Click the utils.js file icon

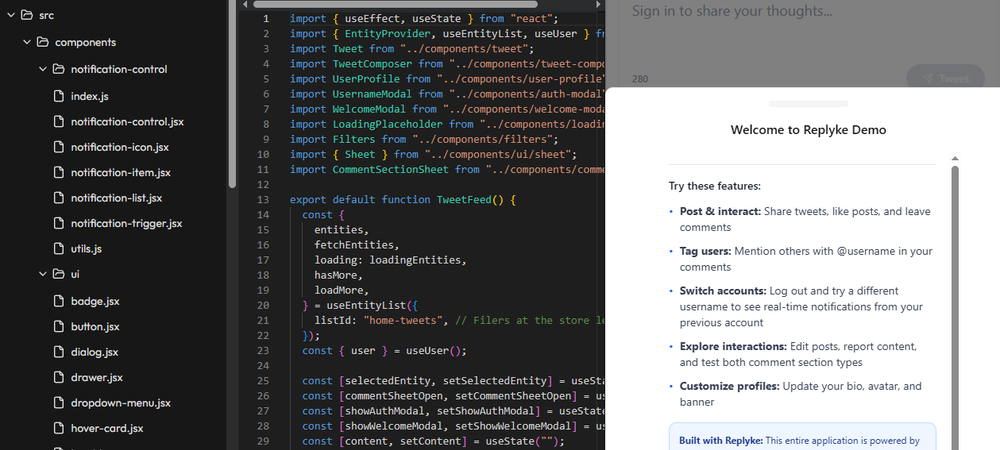pos(59,249)
